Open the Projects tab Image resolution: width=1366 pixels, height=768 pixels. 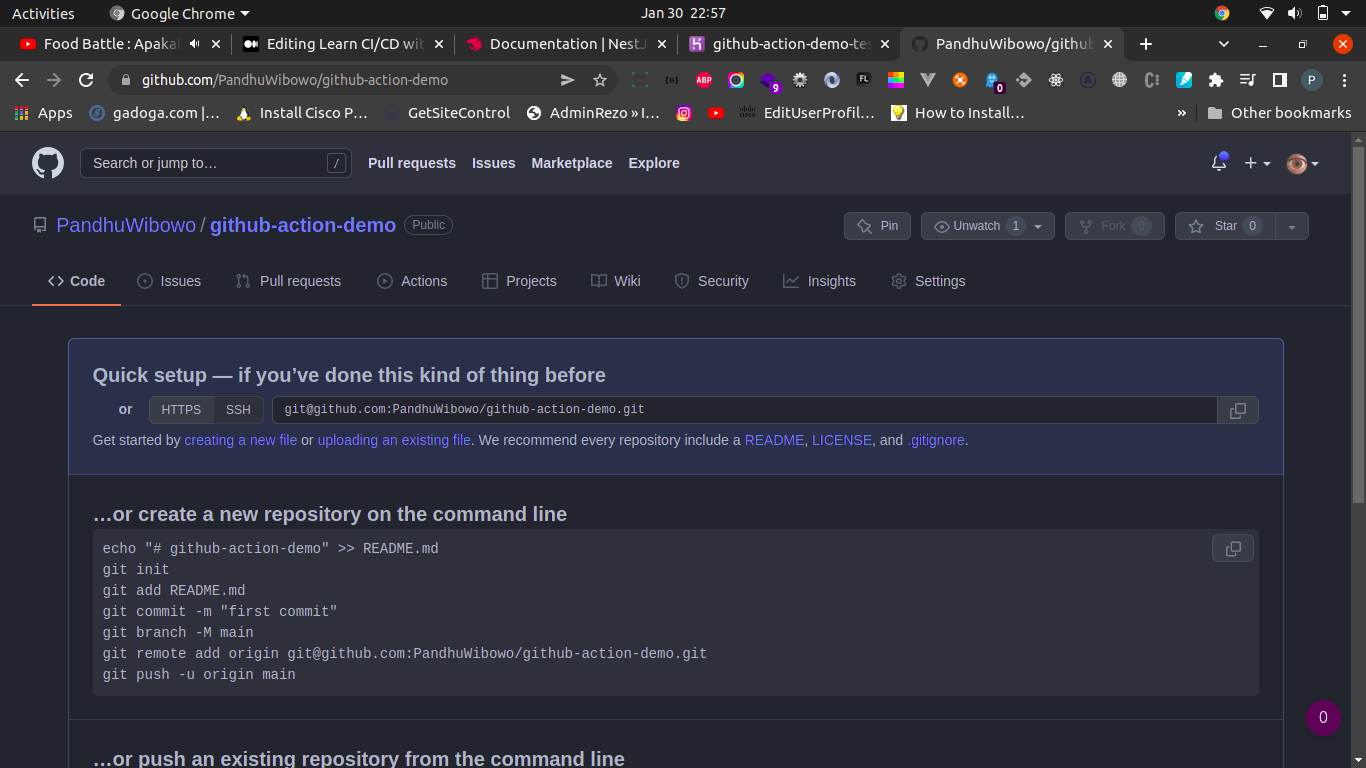click(519, 281)
